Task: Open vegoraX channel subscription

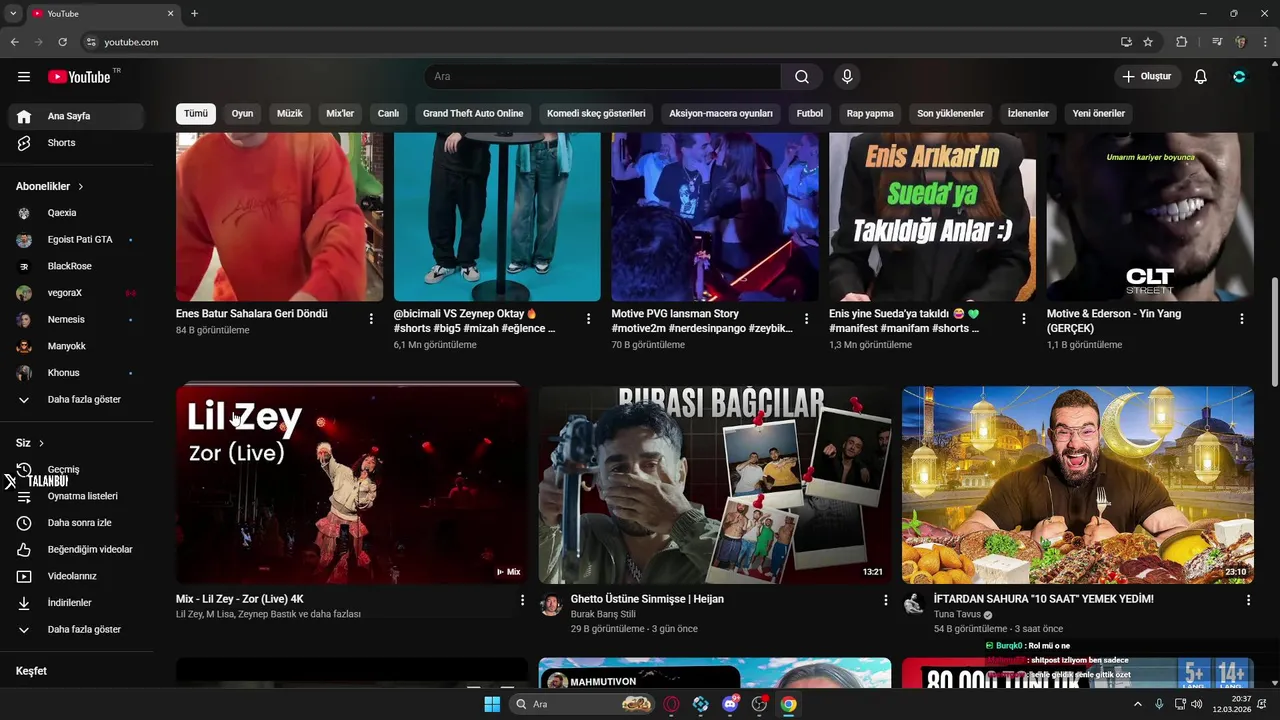Action: [x=77, y=293]
